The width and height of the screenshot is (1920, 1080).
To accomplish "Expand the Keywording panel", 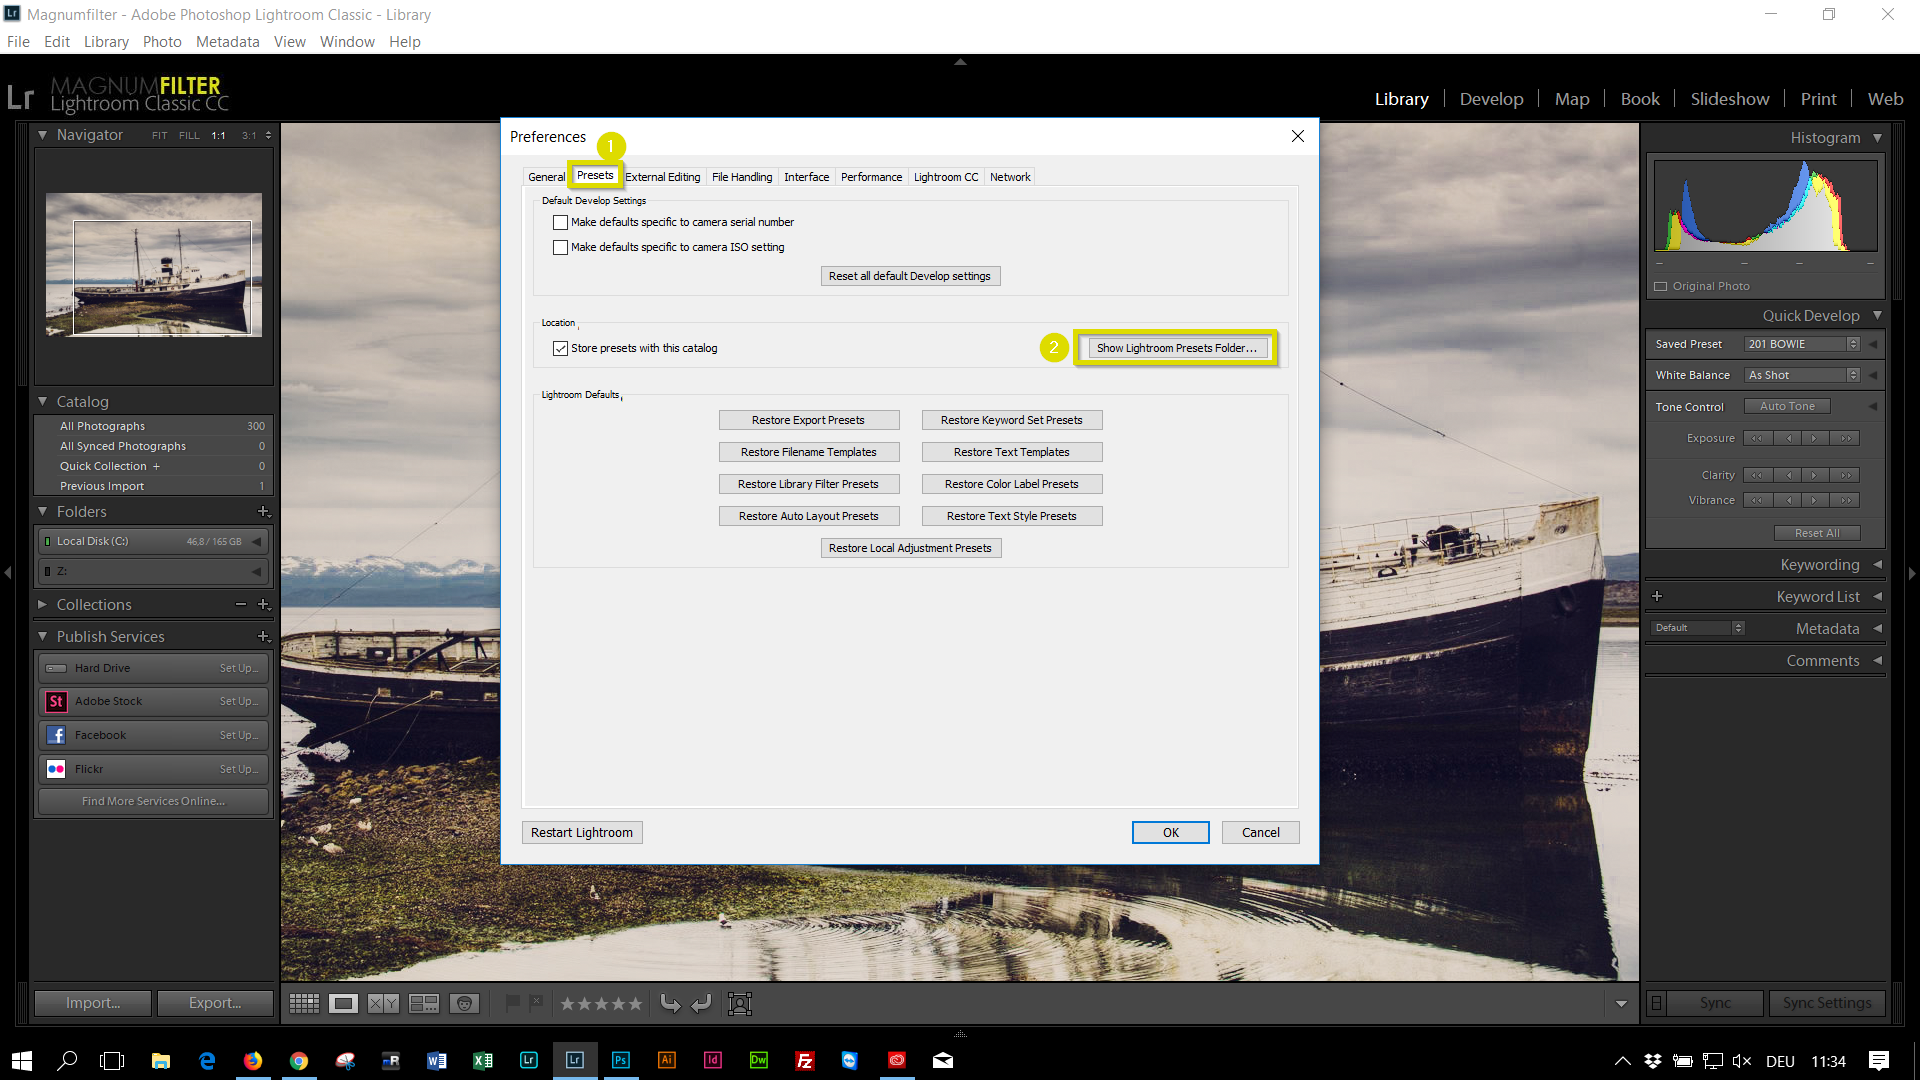I will click(1877, 565).
